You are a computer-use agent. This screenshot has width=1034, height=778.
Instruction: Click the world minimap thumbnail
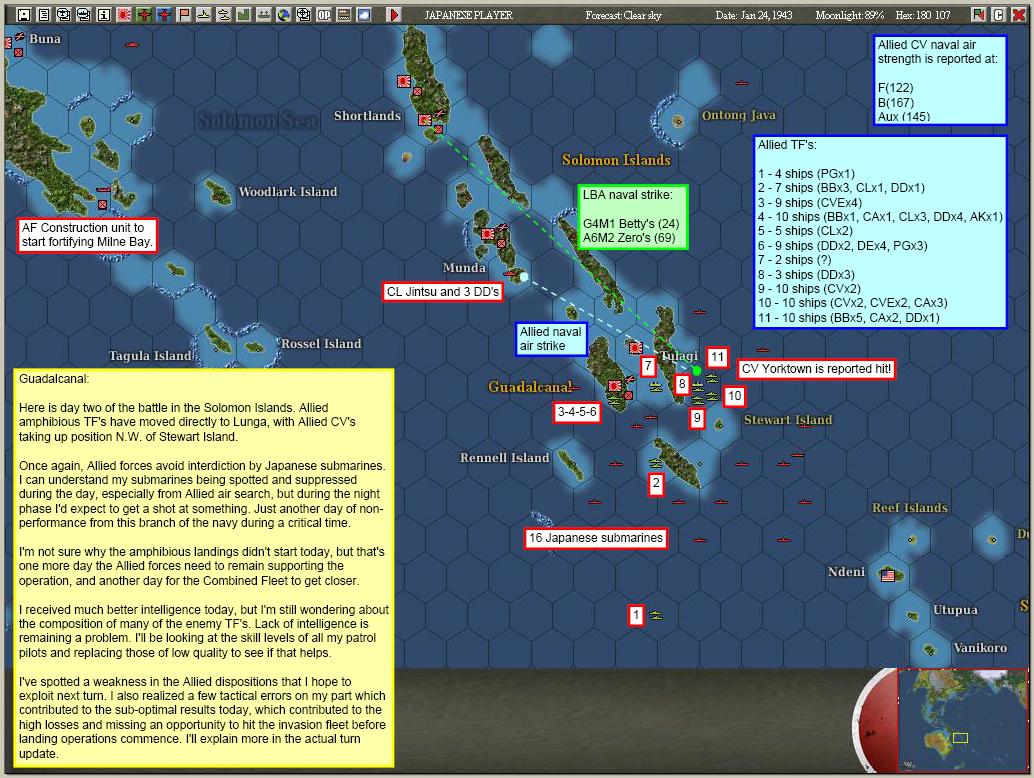point(962,719)
